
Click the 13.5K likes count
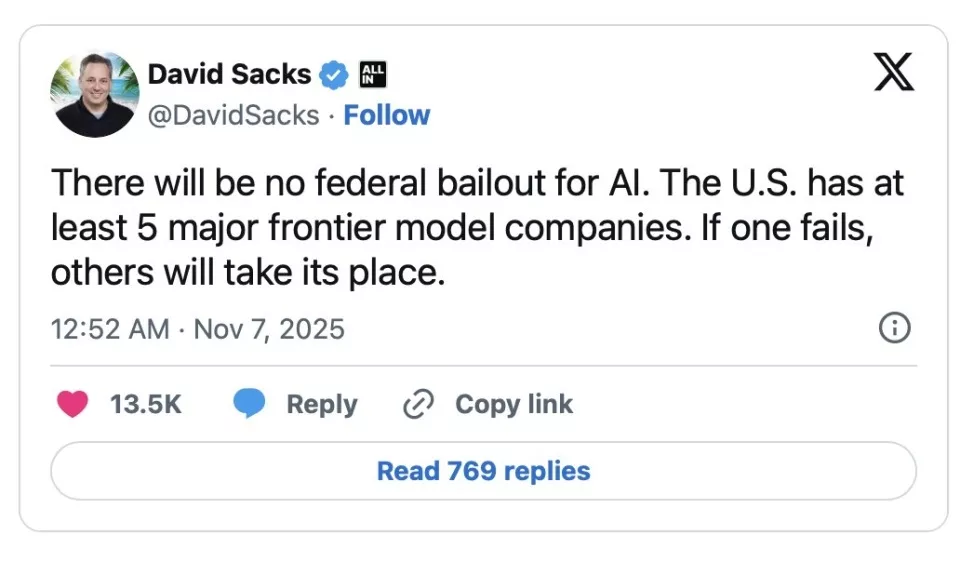[146, 404]
